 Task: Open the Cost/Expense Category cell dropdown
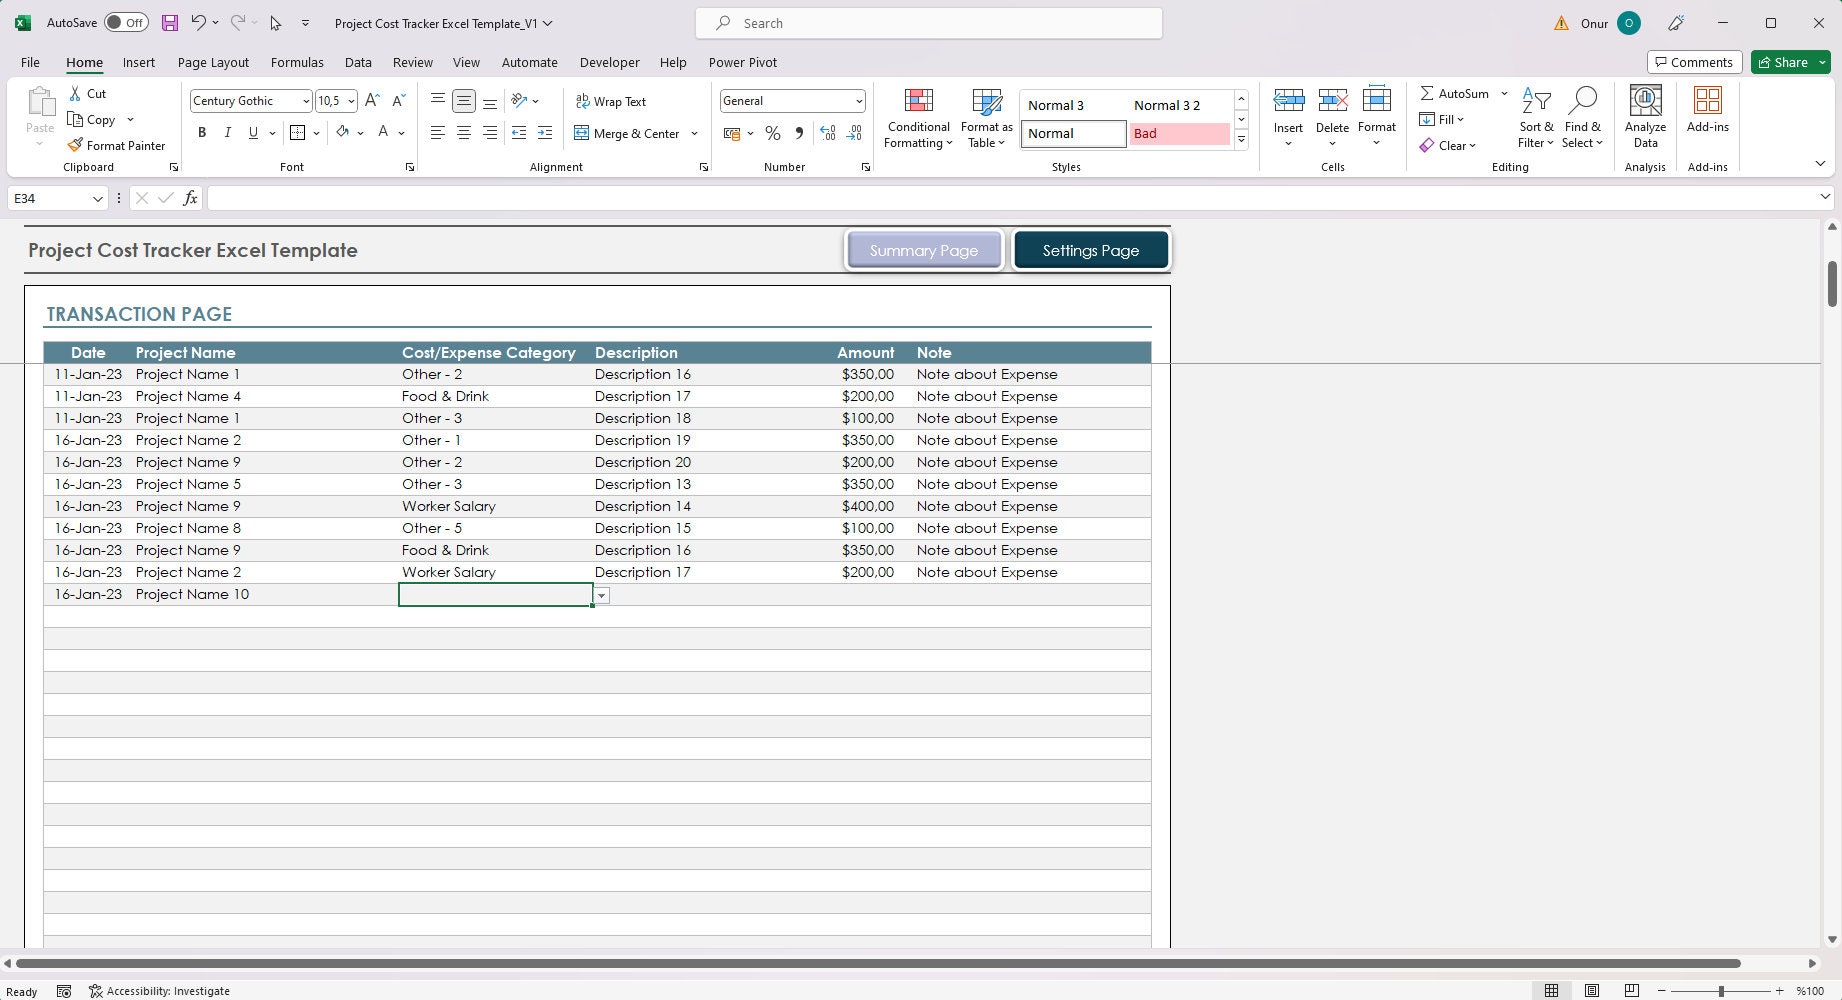pyautogui.click(x=601, y=595)
